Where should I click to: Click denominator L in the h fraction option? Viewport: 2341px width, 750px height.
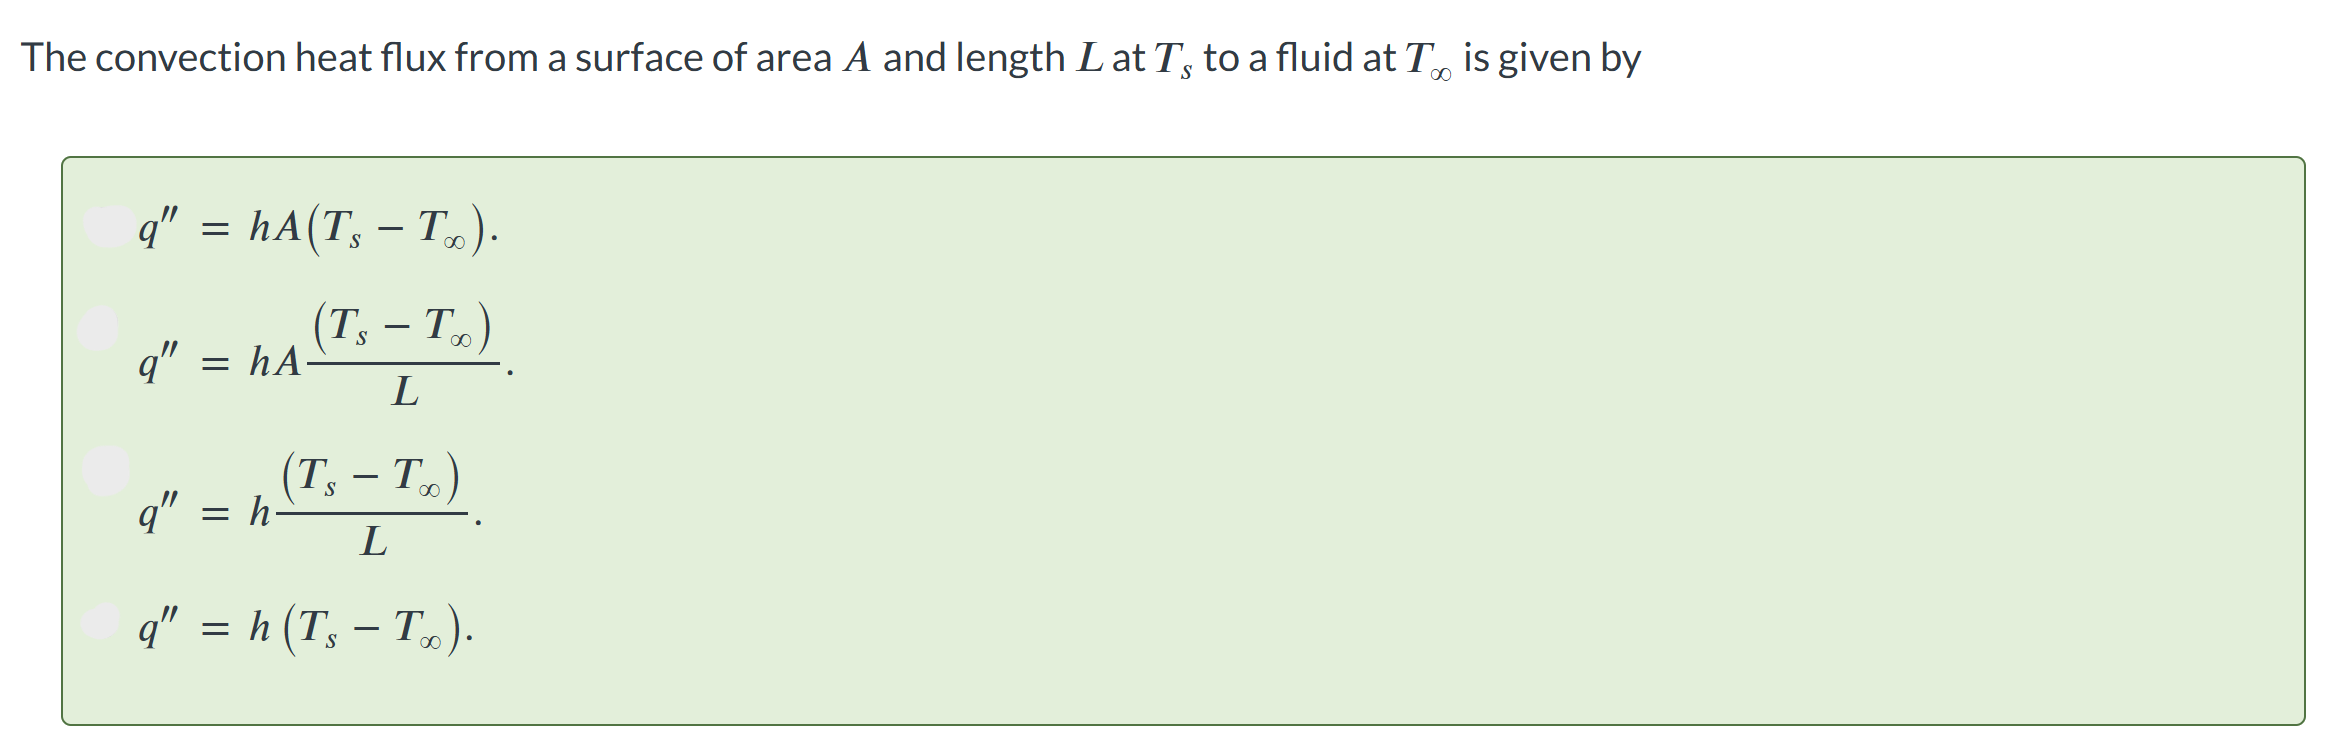[374, 541]
